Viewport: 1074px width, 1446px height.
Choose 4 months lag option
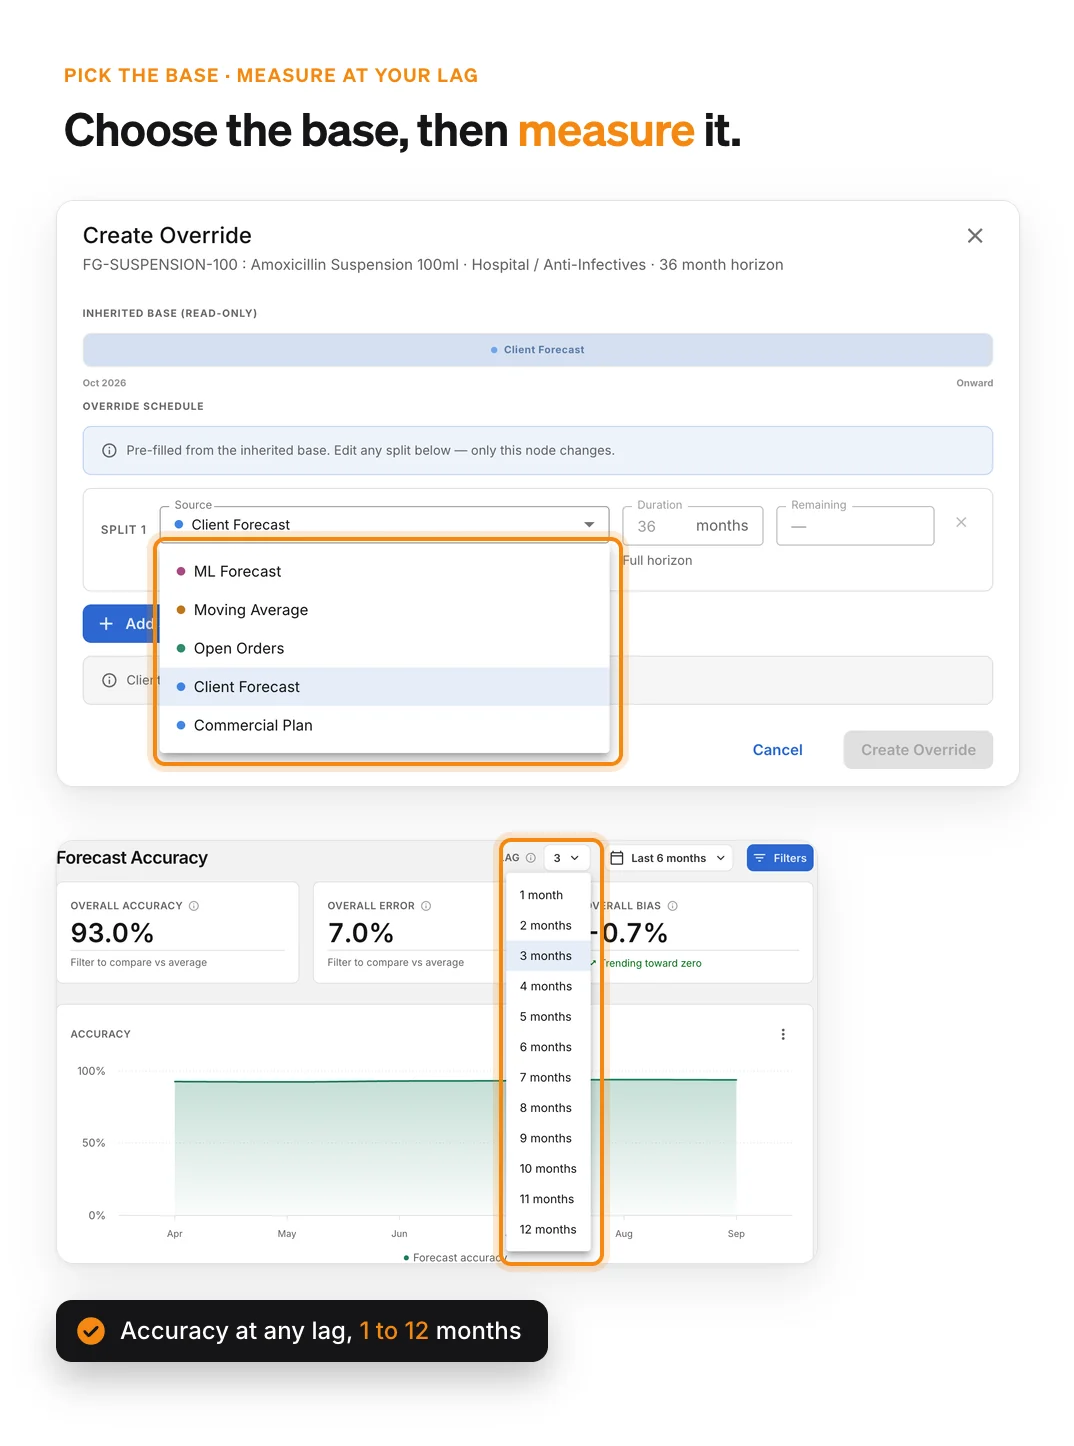tap(548, 987)
